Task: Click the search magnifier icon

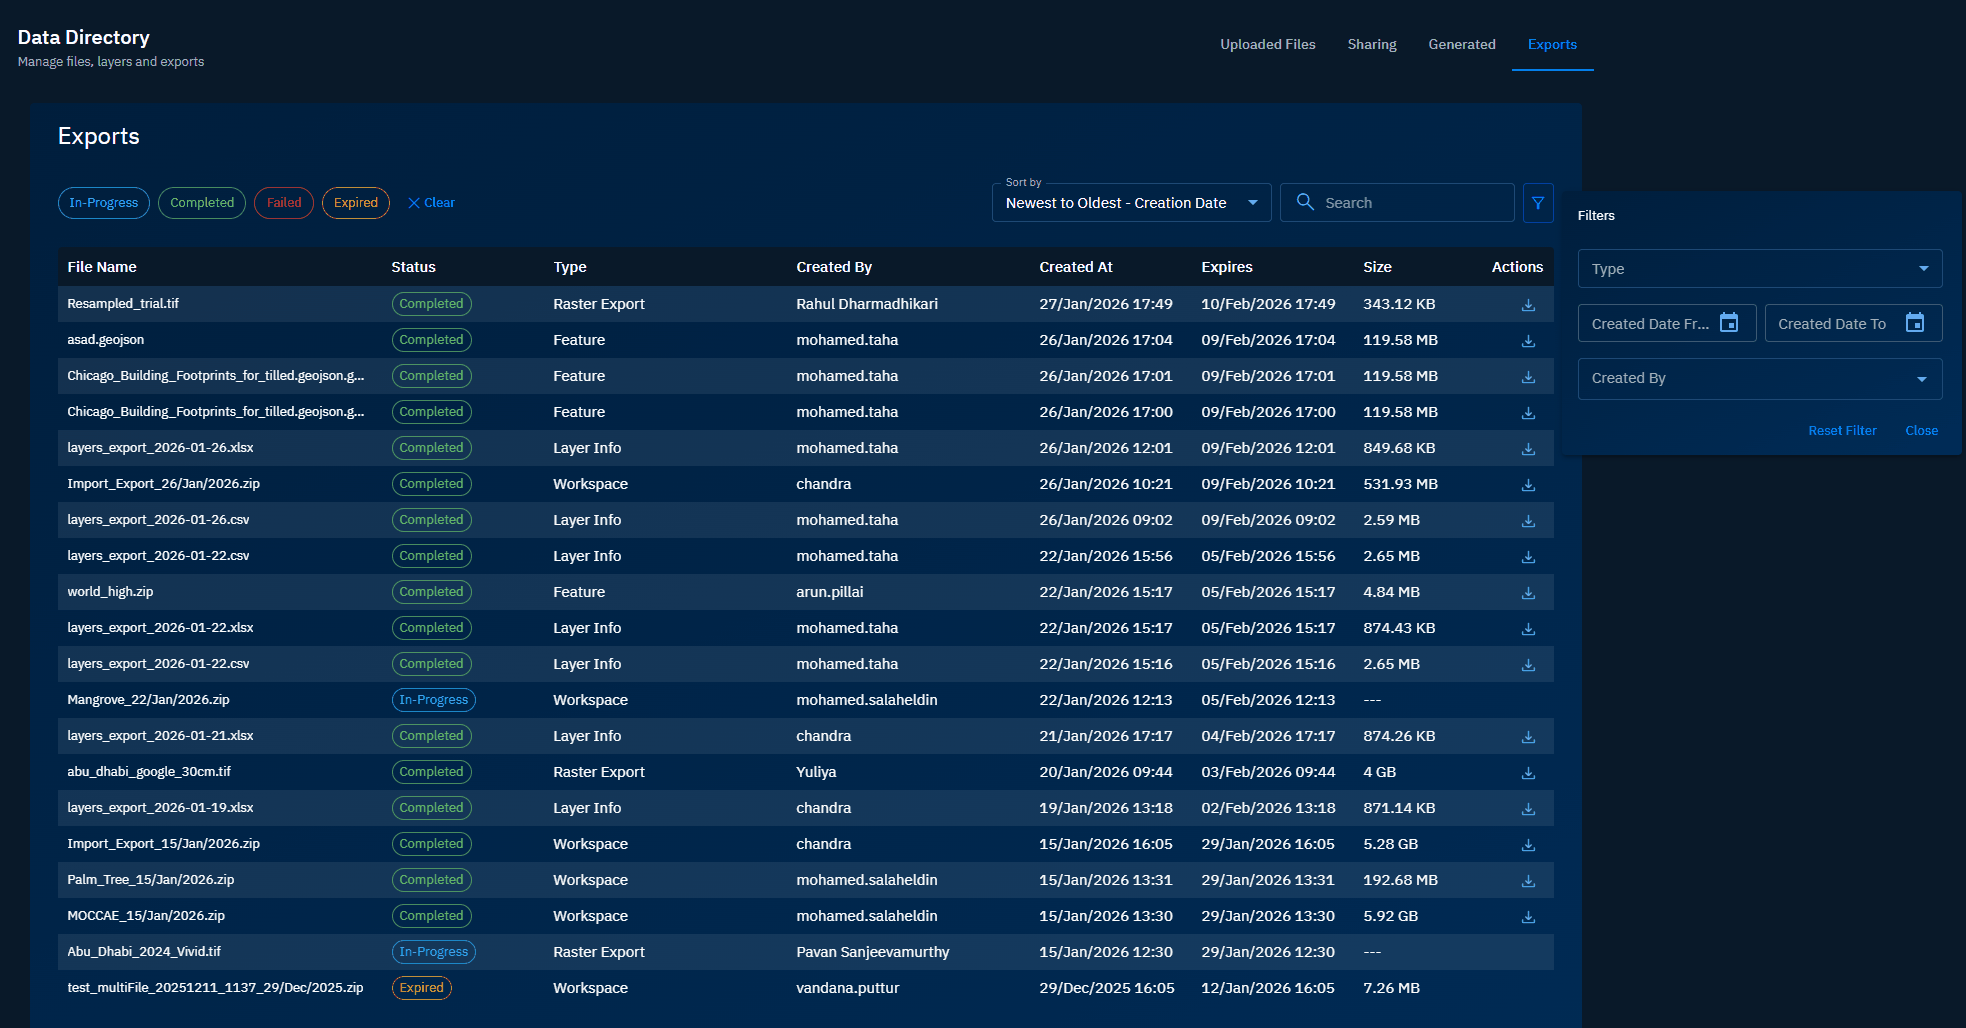Action: [x=1305, y=202]
